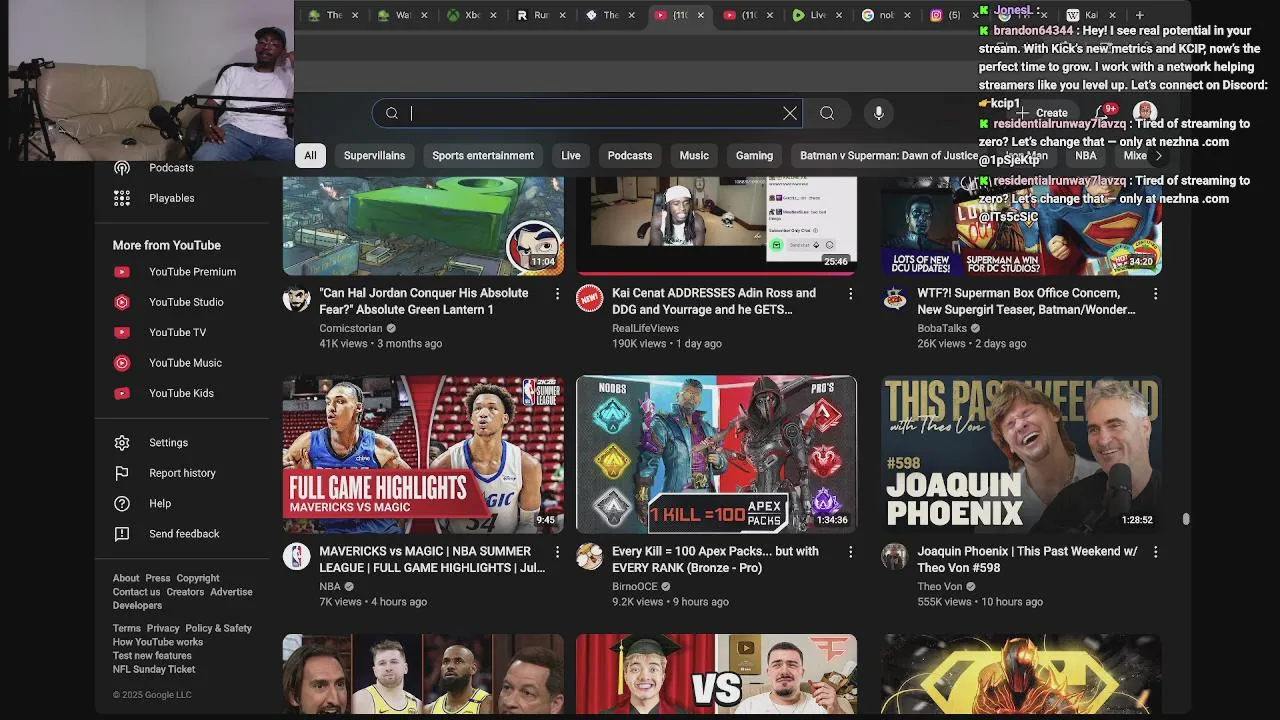Open NBA channel avatar

(x=296, y=556)
